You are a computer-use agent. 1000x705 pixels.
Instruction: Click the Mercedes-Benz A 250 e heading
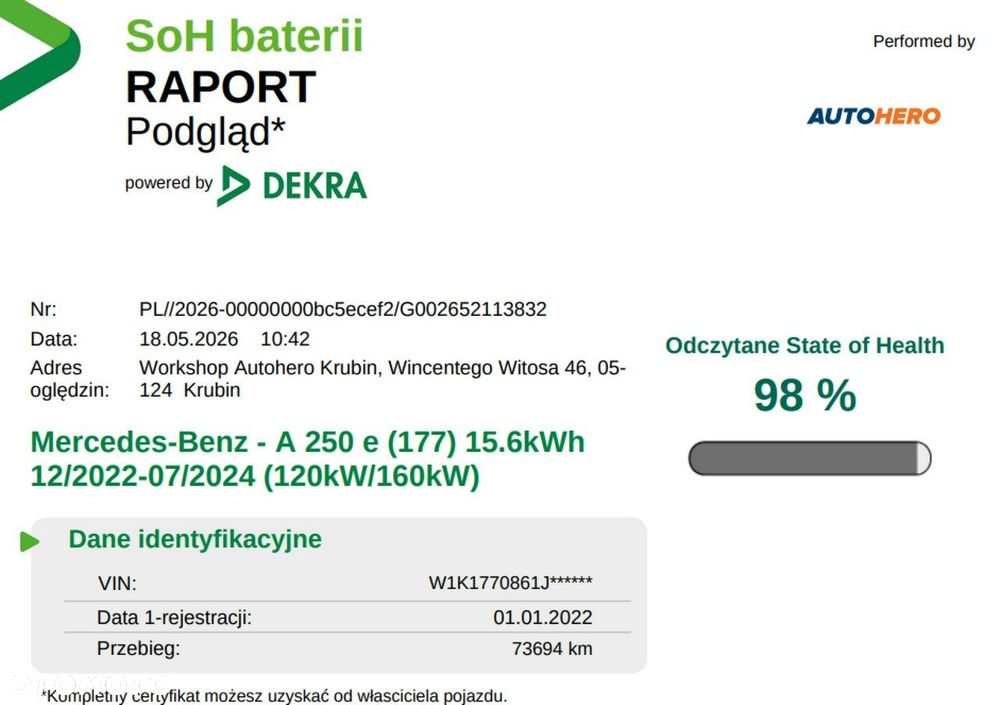pos(307,442)
